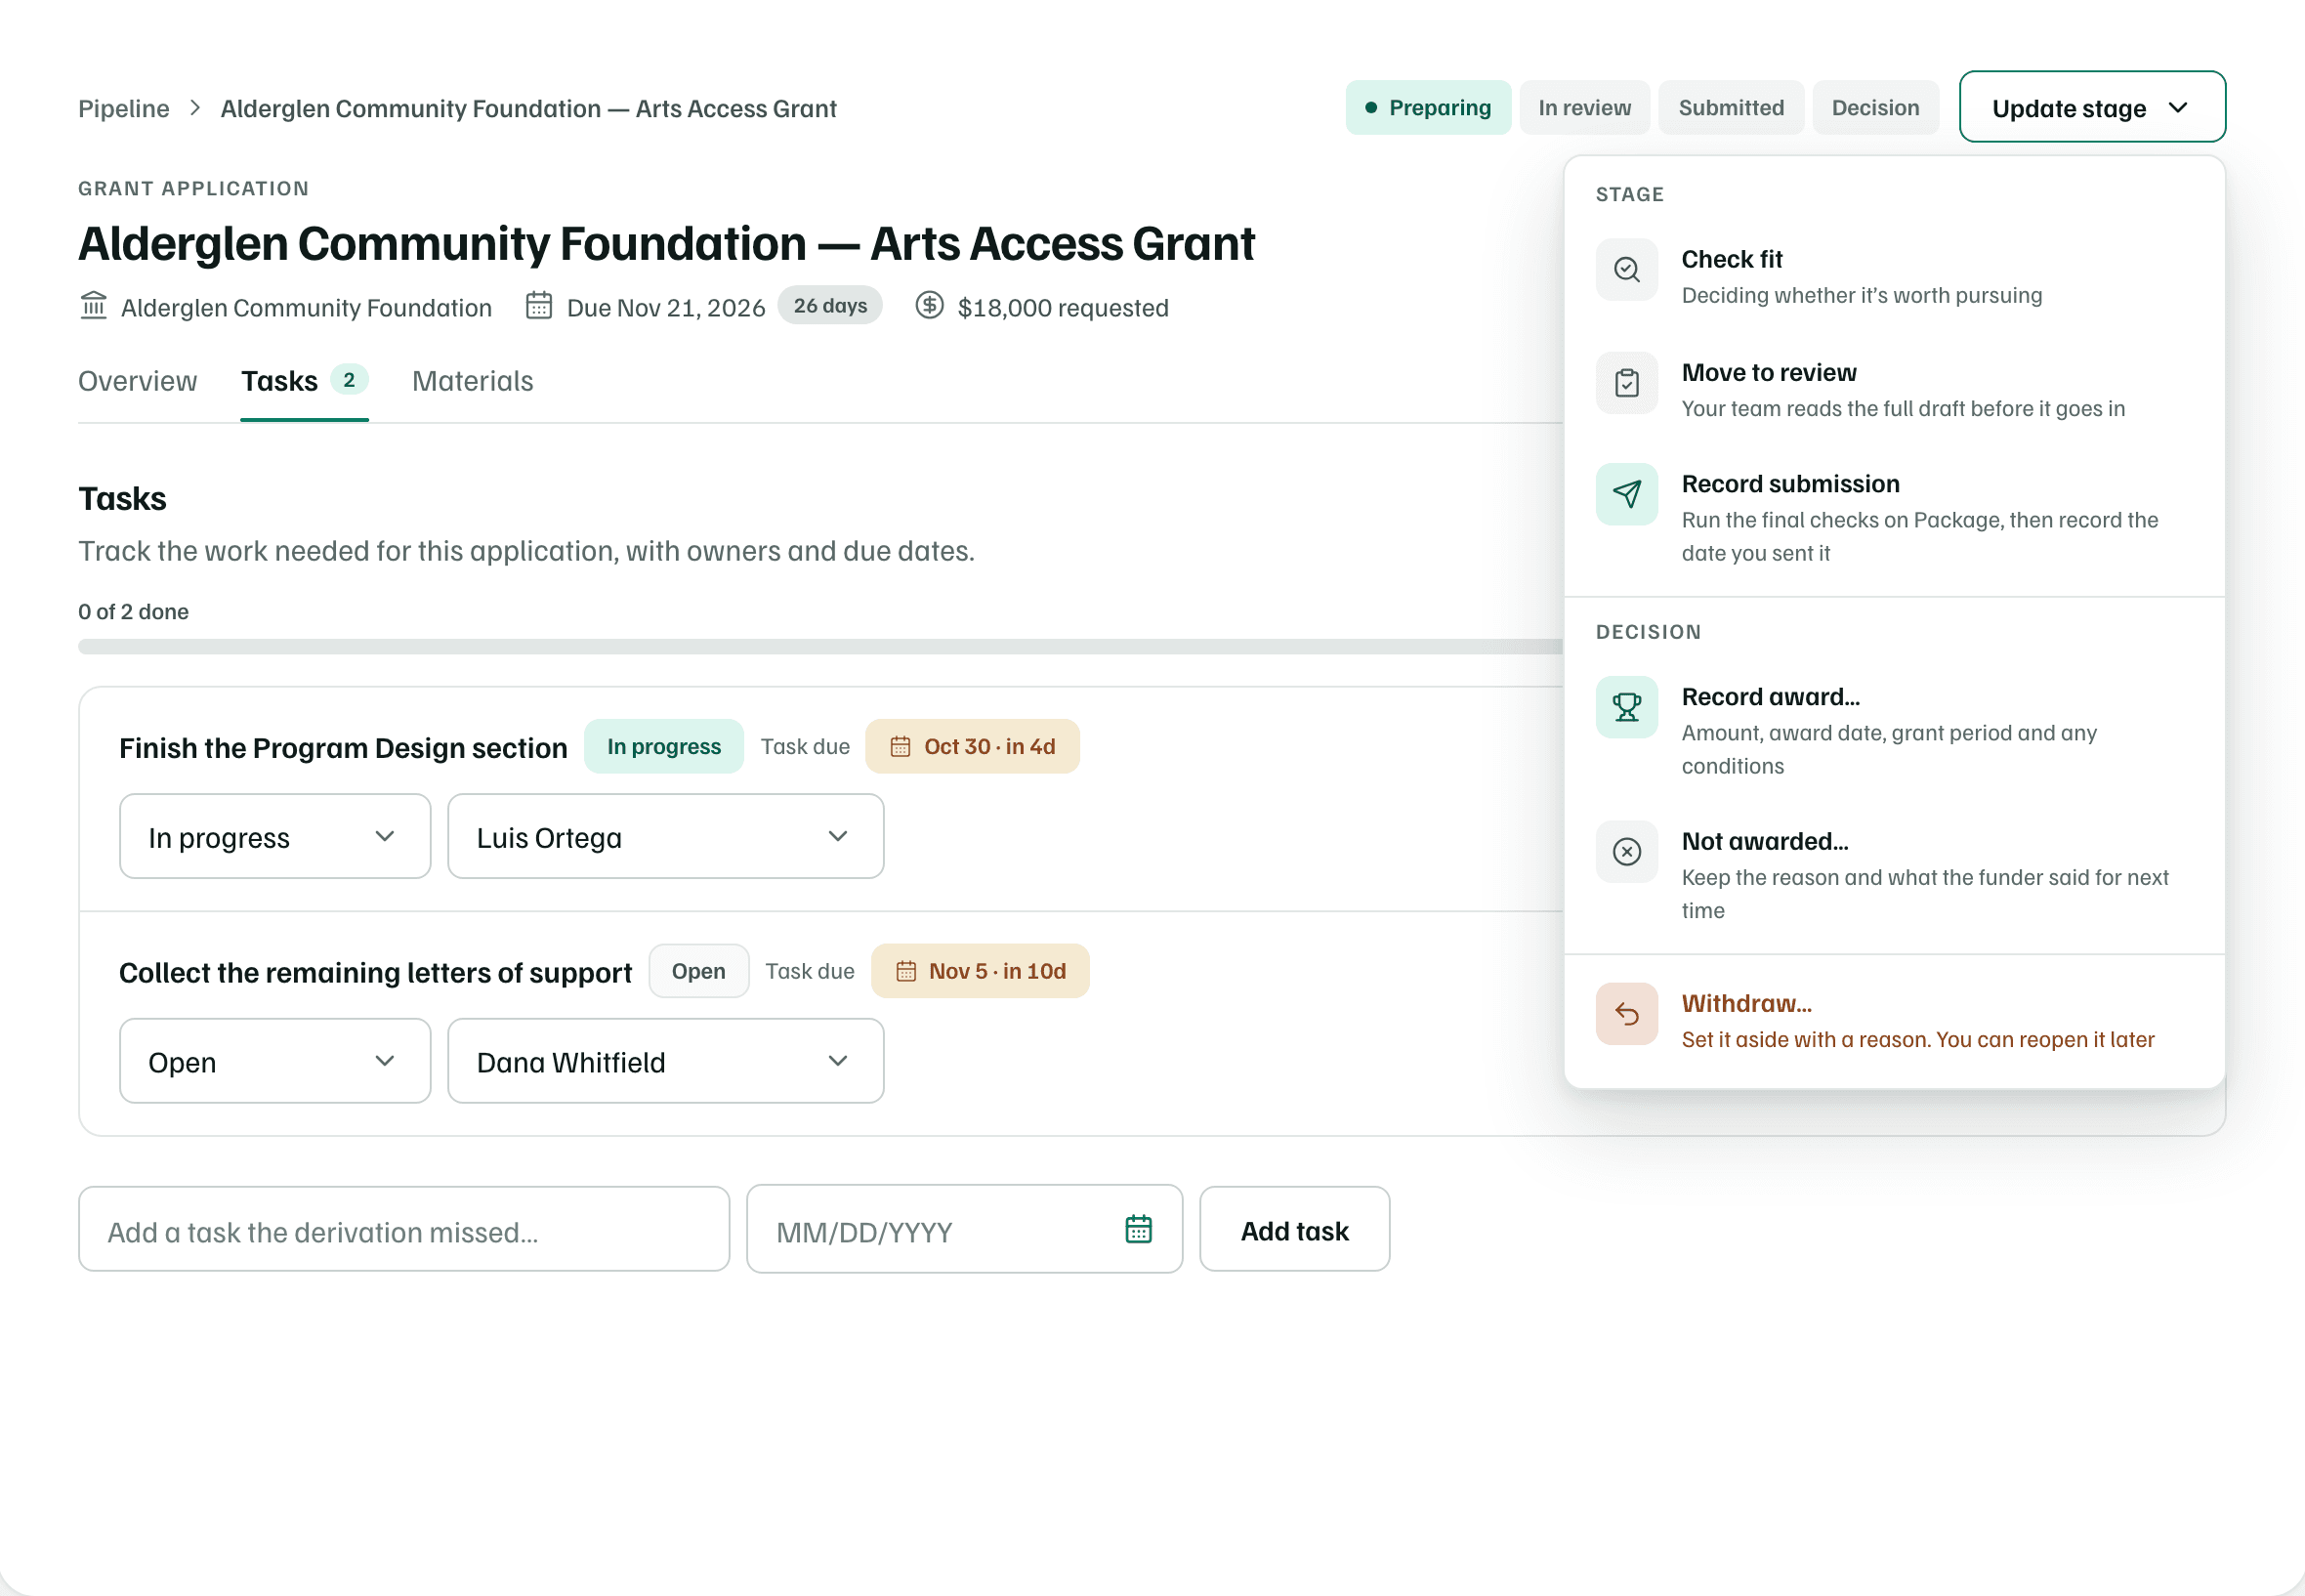Viewport: 2305px width, 1596px height.
Task: Click the dollar coin icon beside $18,000
Action: 929,306
